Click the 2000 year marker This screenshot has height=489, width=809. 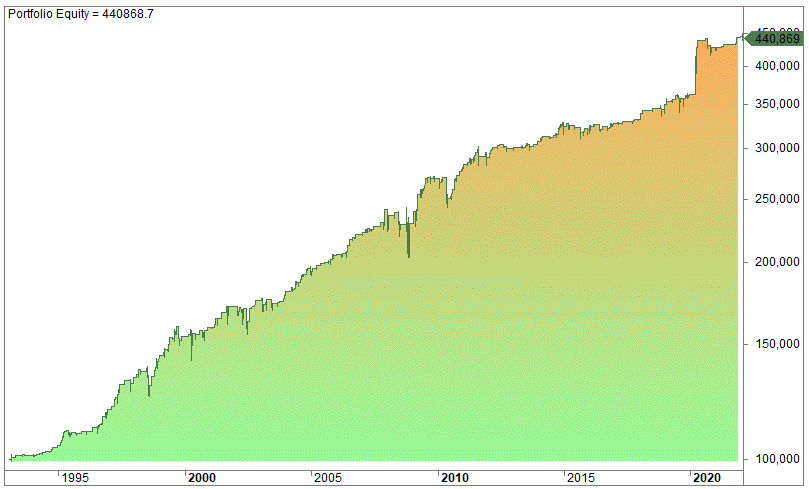(x=201, y=478)
